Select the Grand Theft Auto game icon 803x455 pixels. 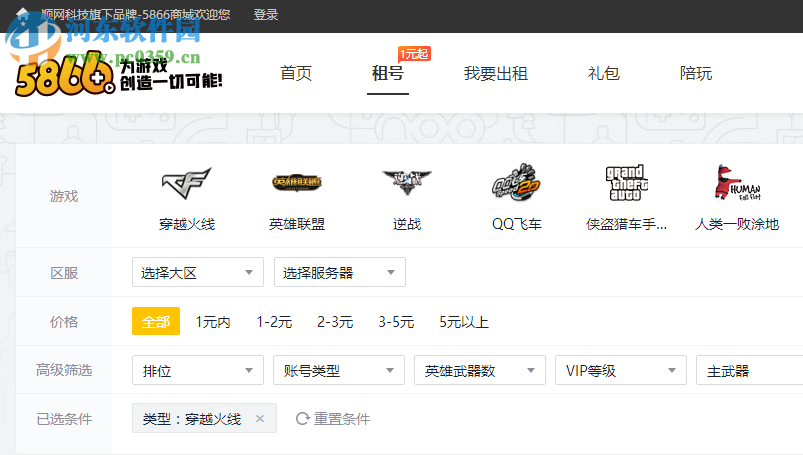[x=626, y=183]
